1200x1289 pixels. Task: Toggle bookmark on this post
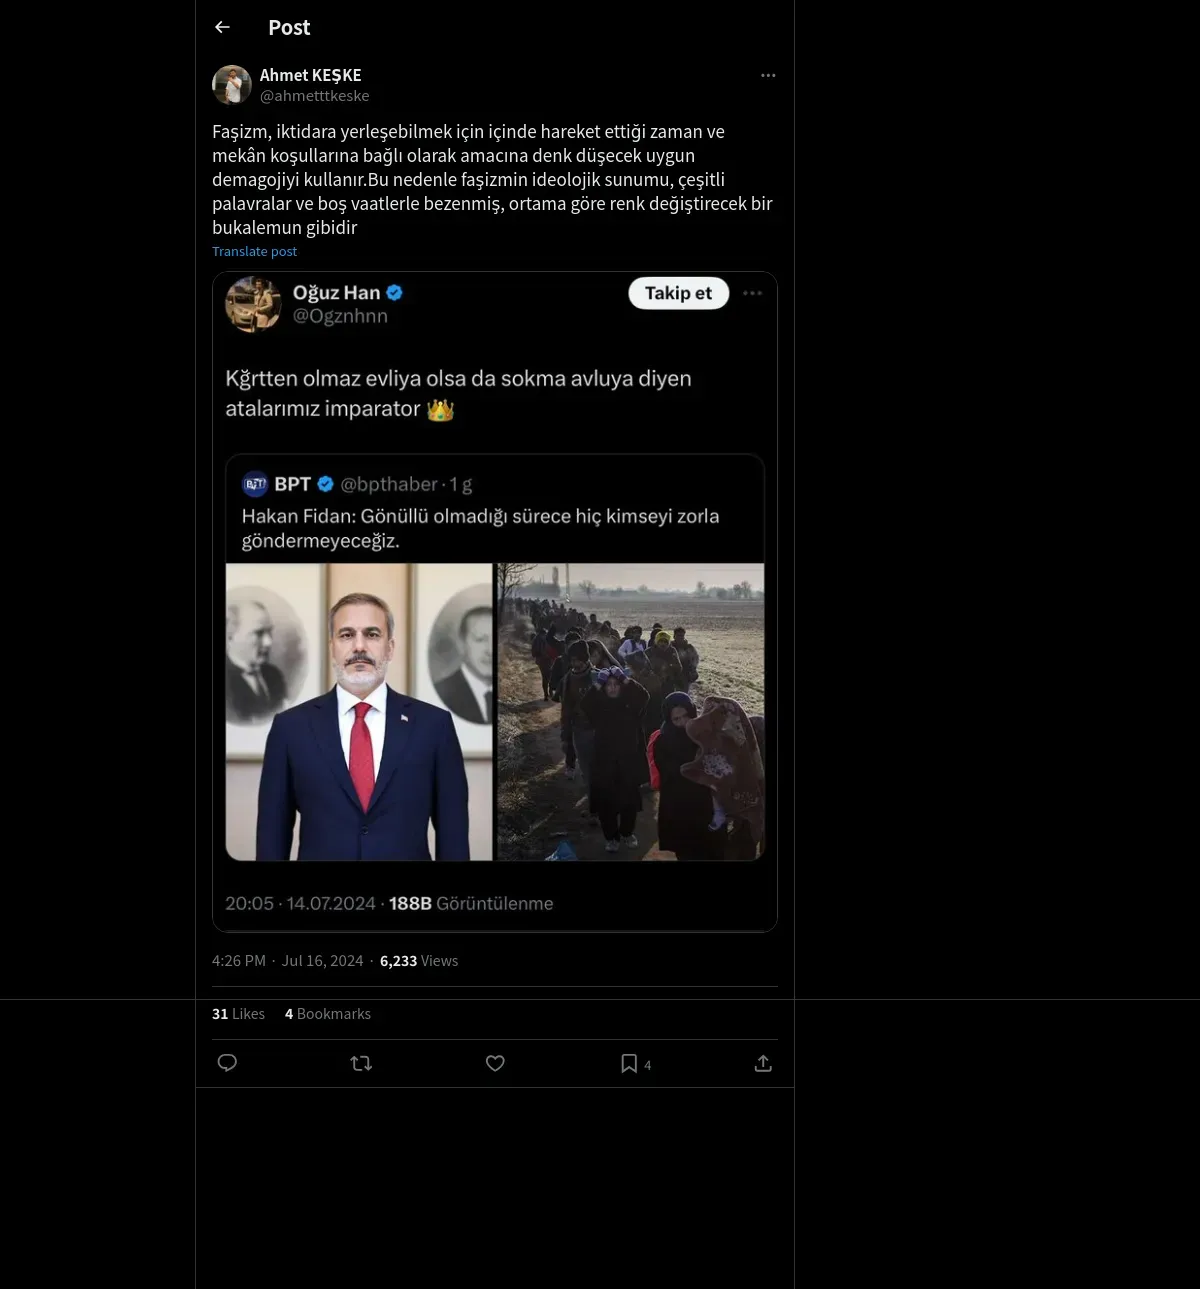click(x=629, y=1063)
